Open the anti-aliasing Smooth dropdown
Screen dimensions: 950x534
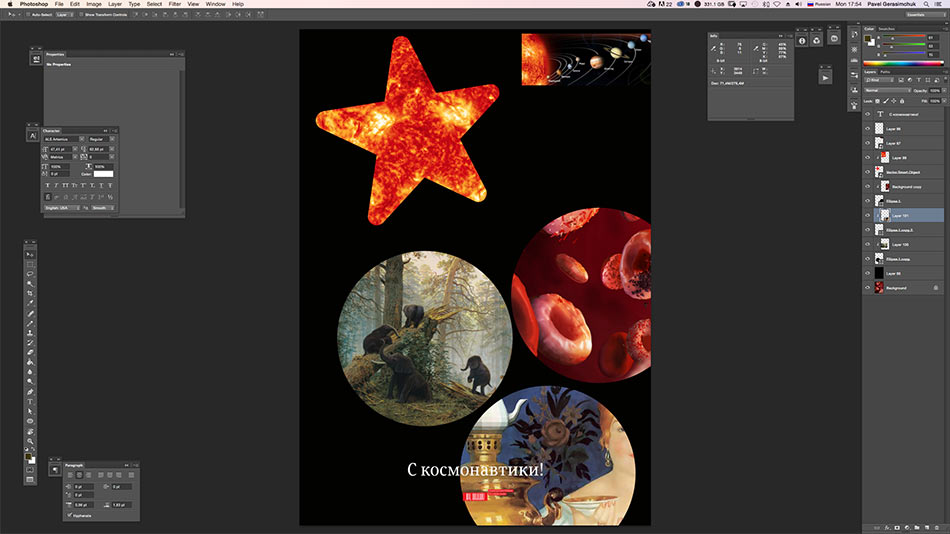pos(103,208)
